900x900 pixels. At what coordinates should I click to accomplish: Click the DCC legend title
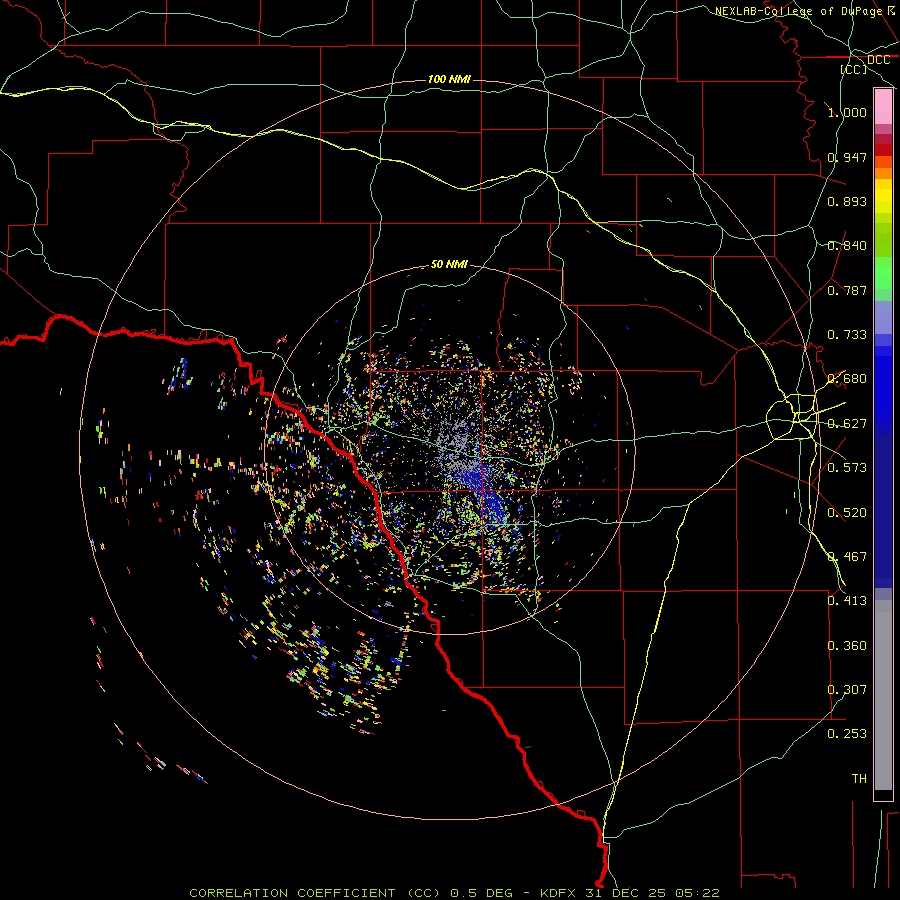tap(878, 60)
